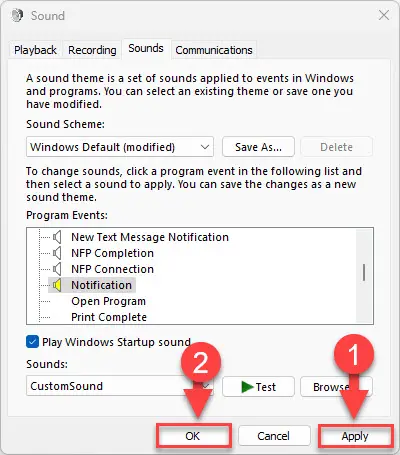Screen dimensions: 400x455
Task: Click the green play icon on Test
Action: point(247,387)
